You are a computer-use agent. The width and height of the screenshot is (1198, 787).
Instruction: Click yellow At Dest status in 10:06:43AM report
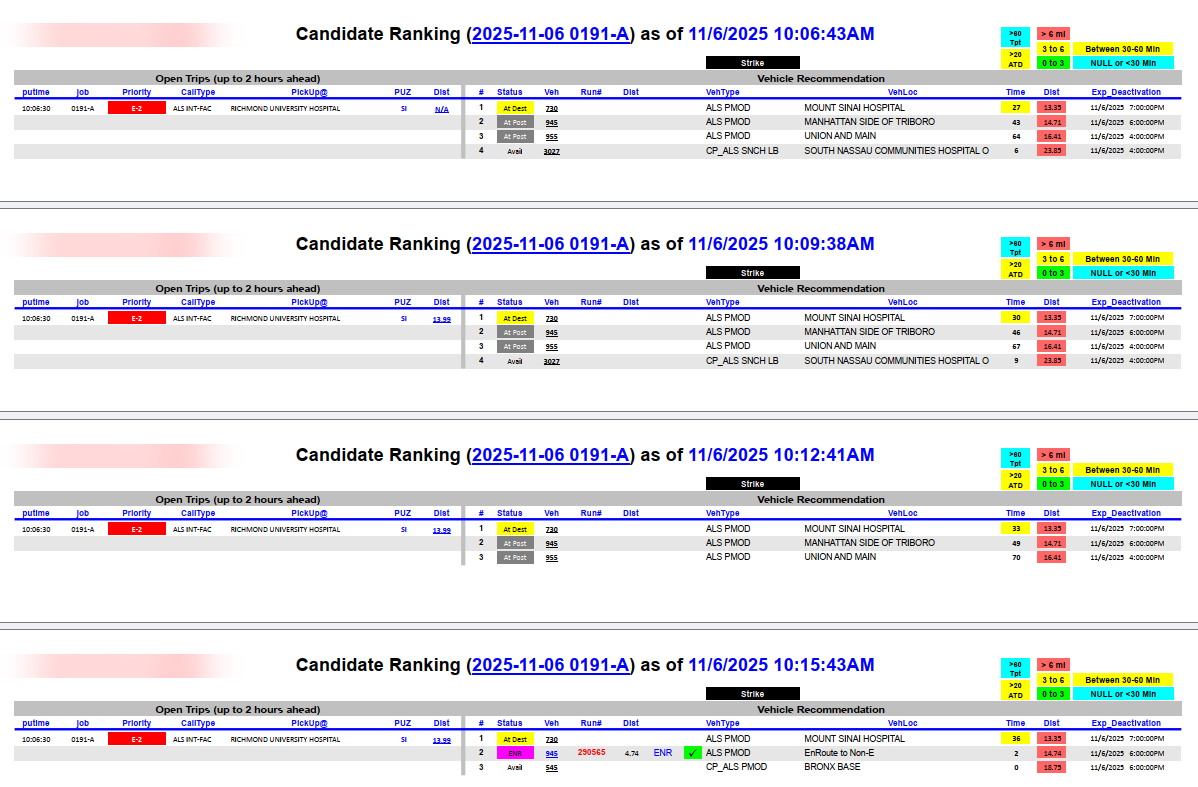click(515, 108)
